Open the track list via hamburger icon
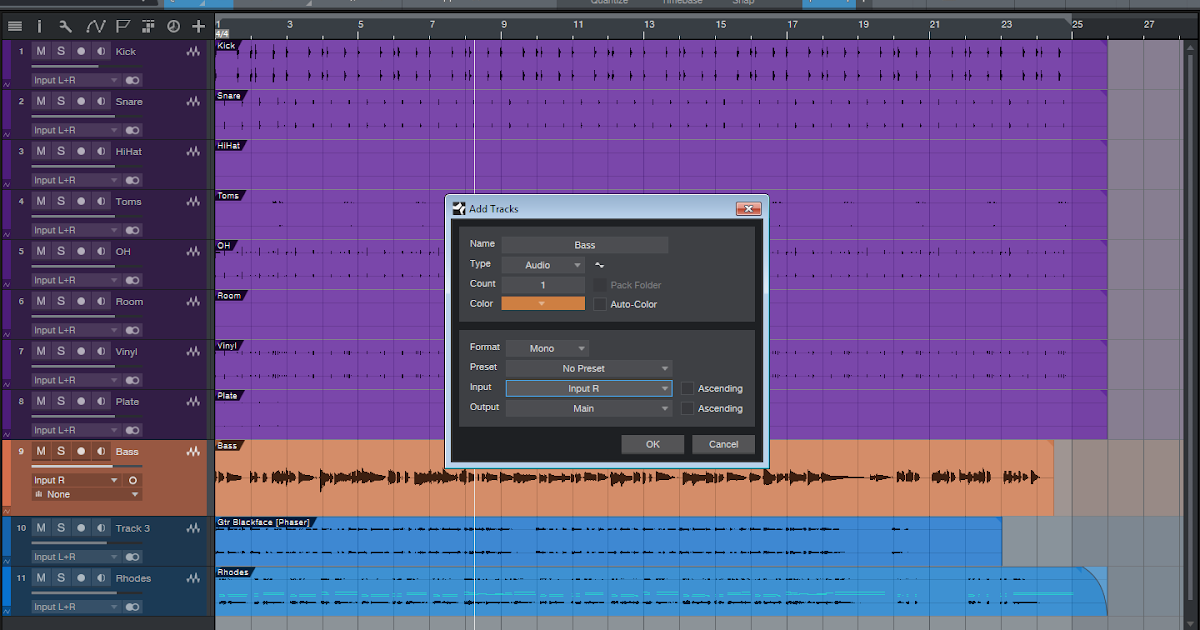The height and width of the screenshot is (630, 1200). tap(15, 26)
